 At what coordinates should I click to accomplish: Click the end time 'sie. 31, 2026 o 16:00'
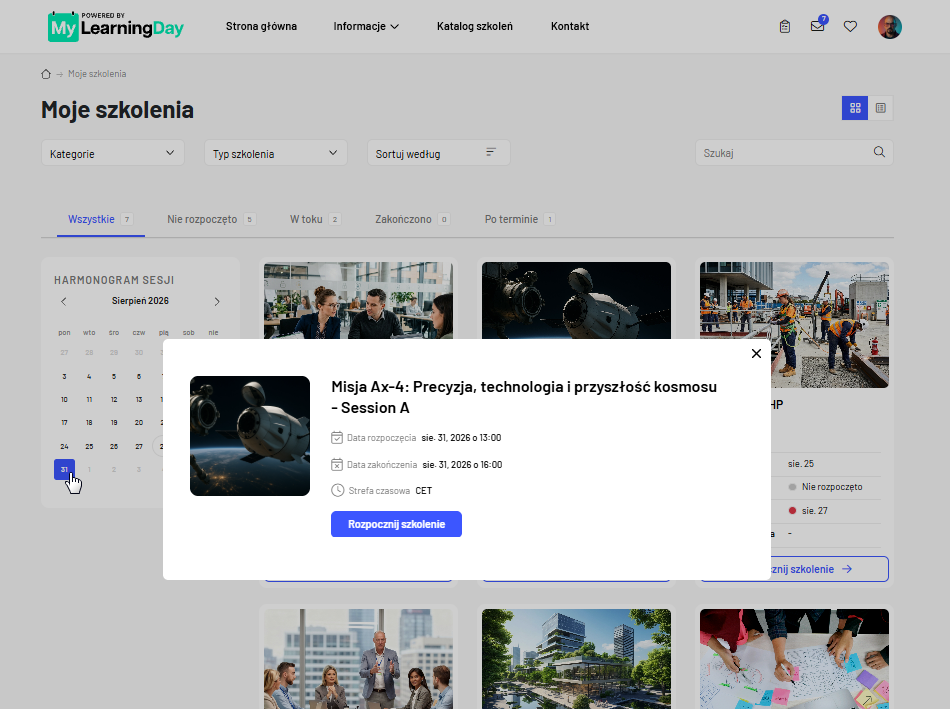pyautogui.click(x=462, y=465)
